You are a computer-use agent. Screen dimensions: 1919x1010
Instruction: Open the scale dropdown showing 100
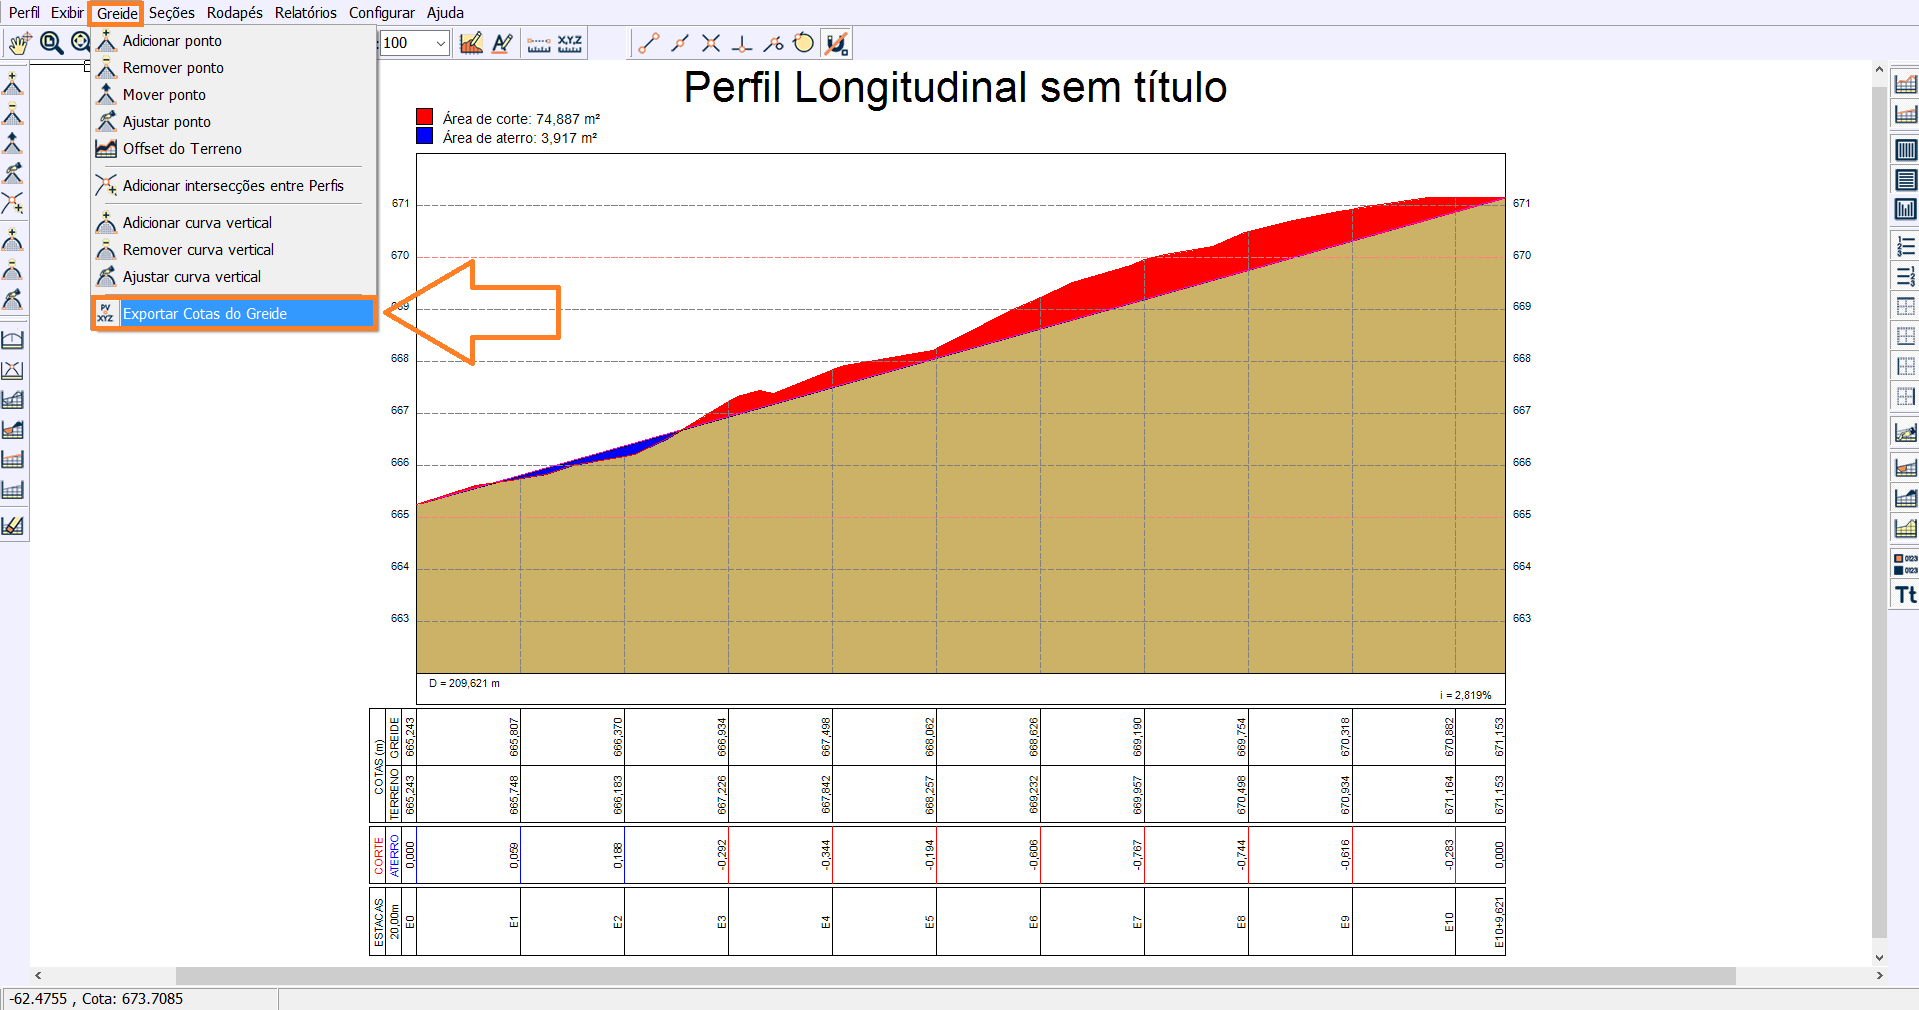click(414, 43)
